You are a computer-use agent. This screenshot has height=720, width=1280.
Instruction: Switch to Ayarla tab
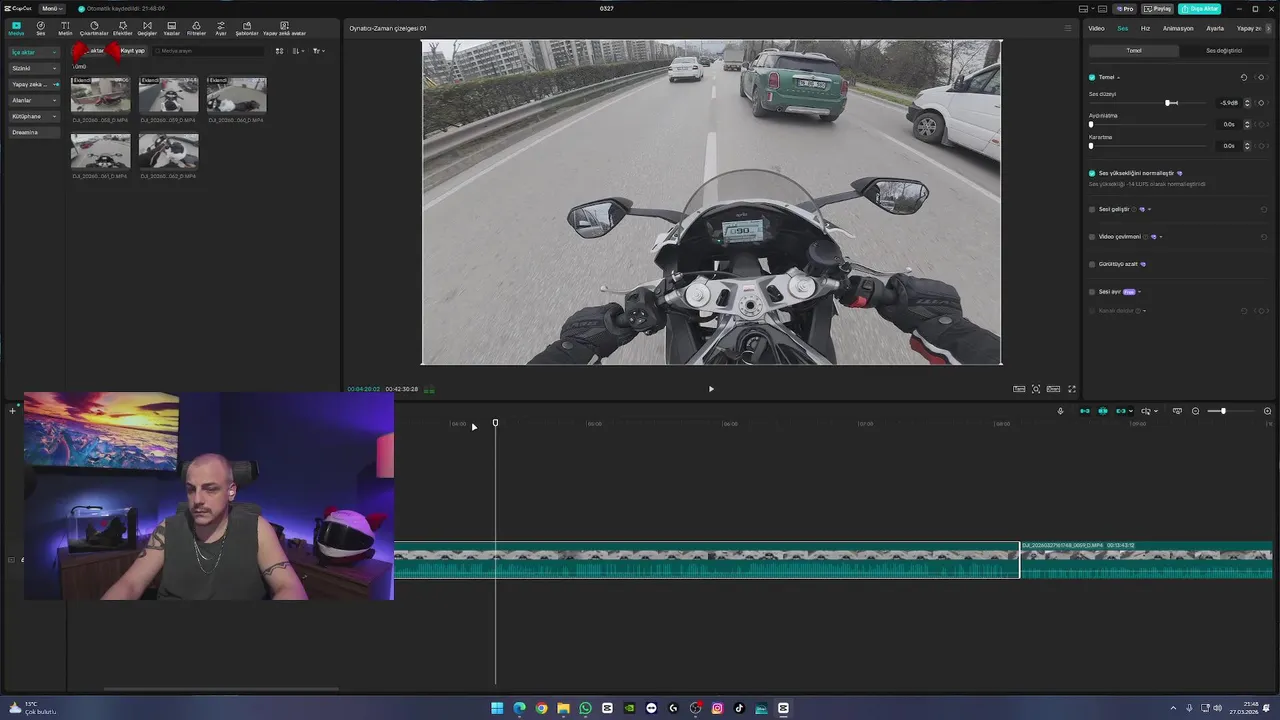click(x=1215, y=28)
